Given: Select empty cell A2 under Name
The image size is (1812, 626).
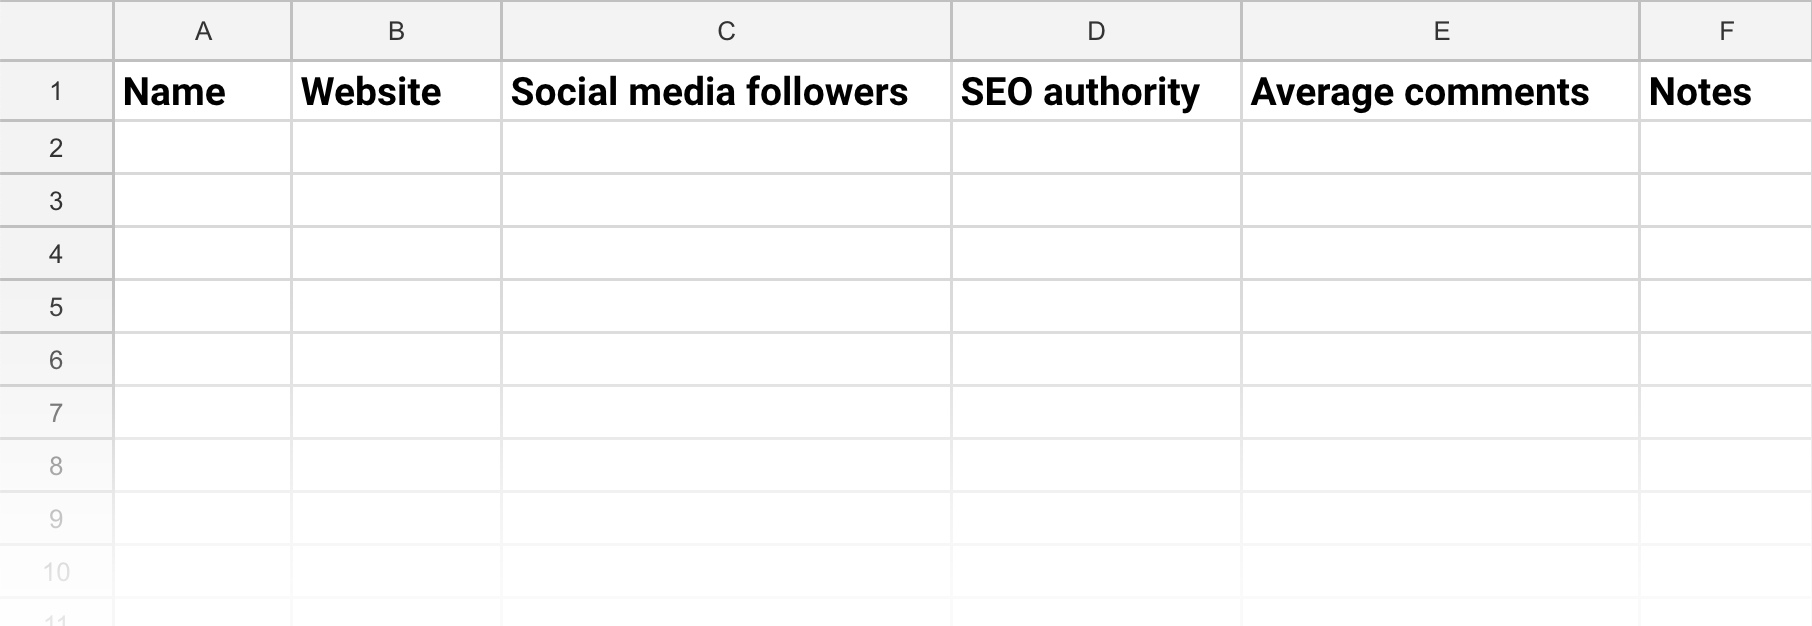Looking at the screenshot, I should [203, 148].
